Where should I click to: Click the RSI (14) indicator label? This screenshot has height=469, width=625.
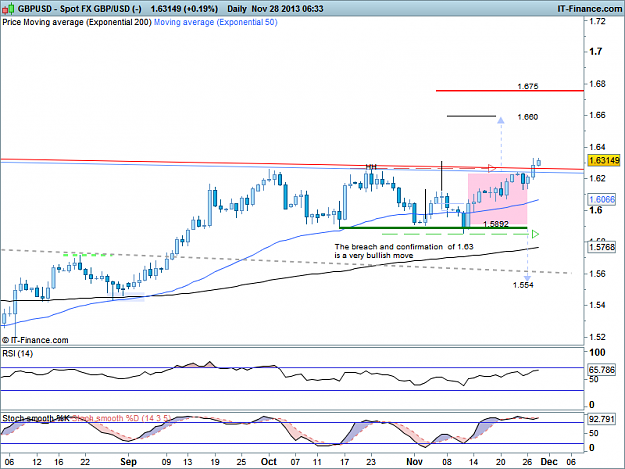(x=18, y=354)
